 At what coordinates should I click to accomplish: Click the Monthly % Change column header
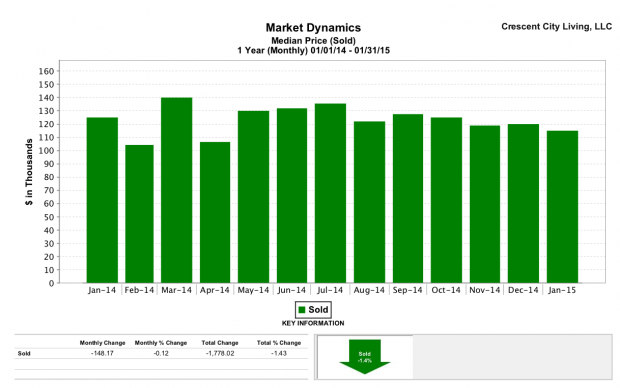point(161,343)
